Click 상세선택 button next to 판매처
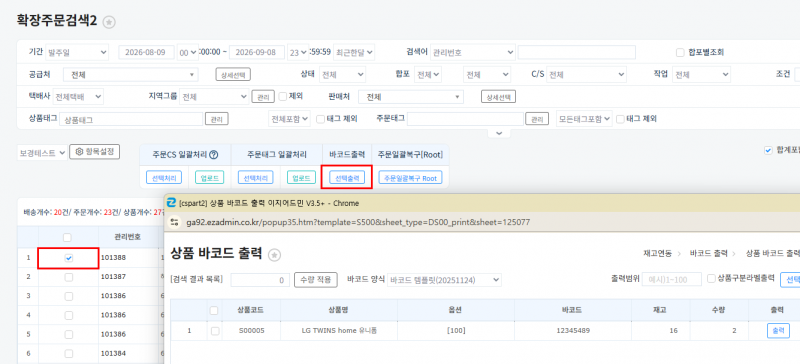Image resolution: width=800 pixels, height=364 pixels. click(x=498, y=96)
